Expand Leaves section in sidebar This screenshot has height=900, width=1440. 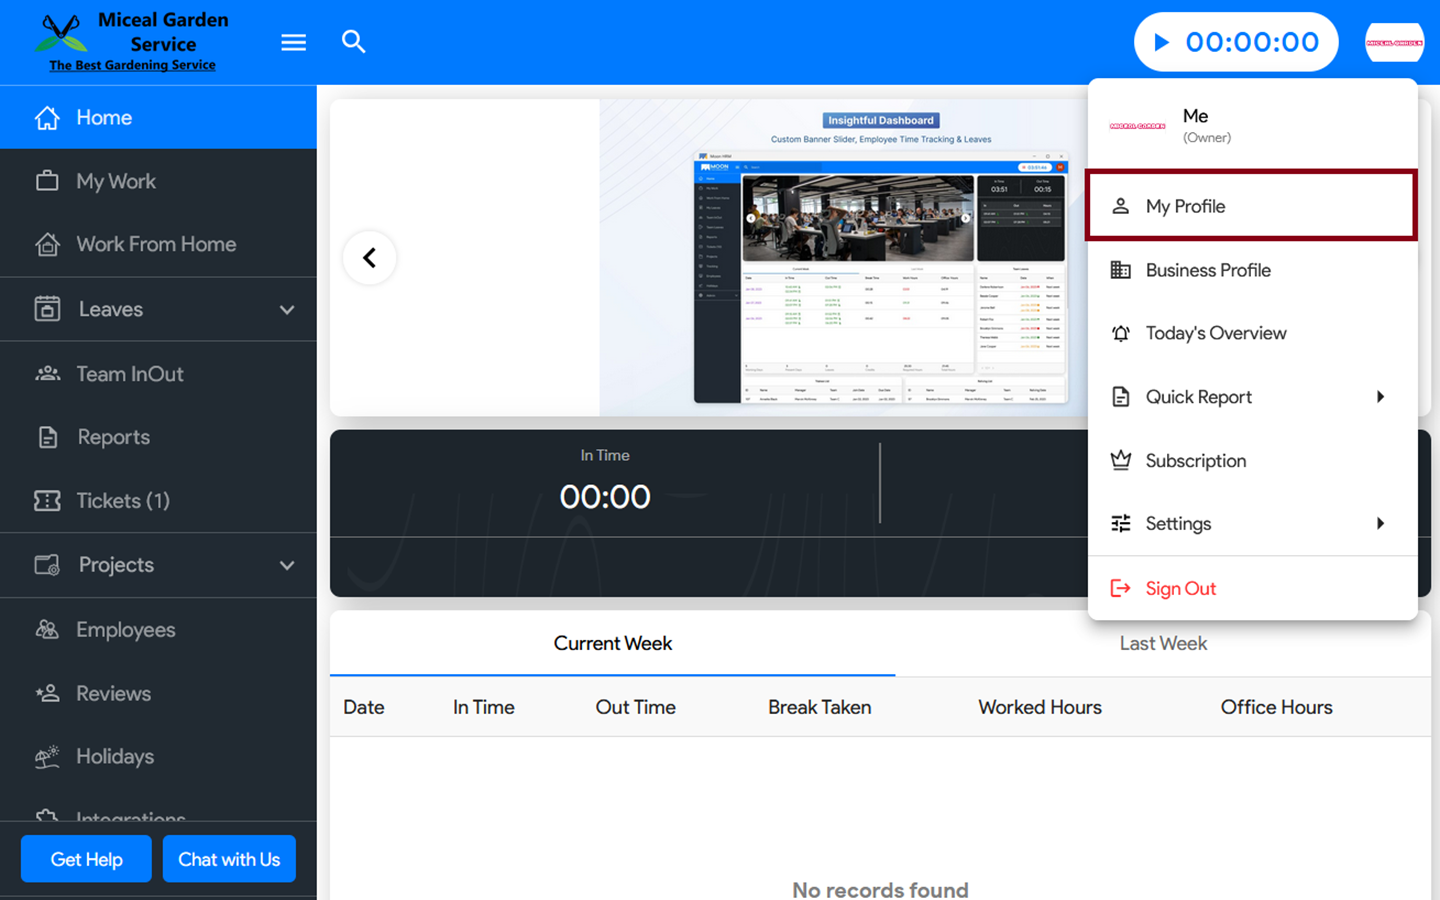[287, 310]
